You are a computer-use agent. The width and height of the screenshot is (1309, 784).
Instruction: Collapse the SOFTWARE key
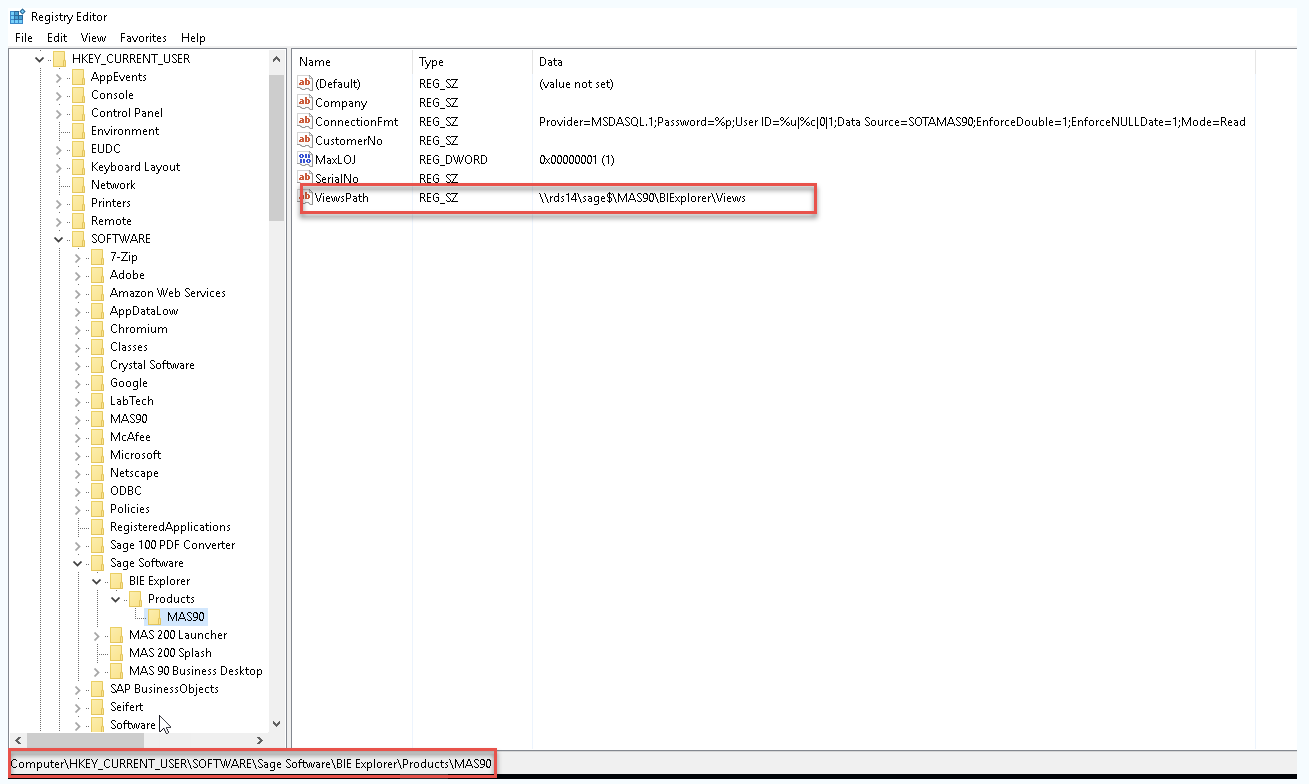(x=59, y=239)
